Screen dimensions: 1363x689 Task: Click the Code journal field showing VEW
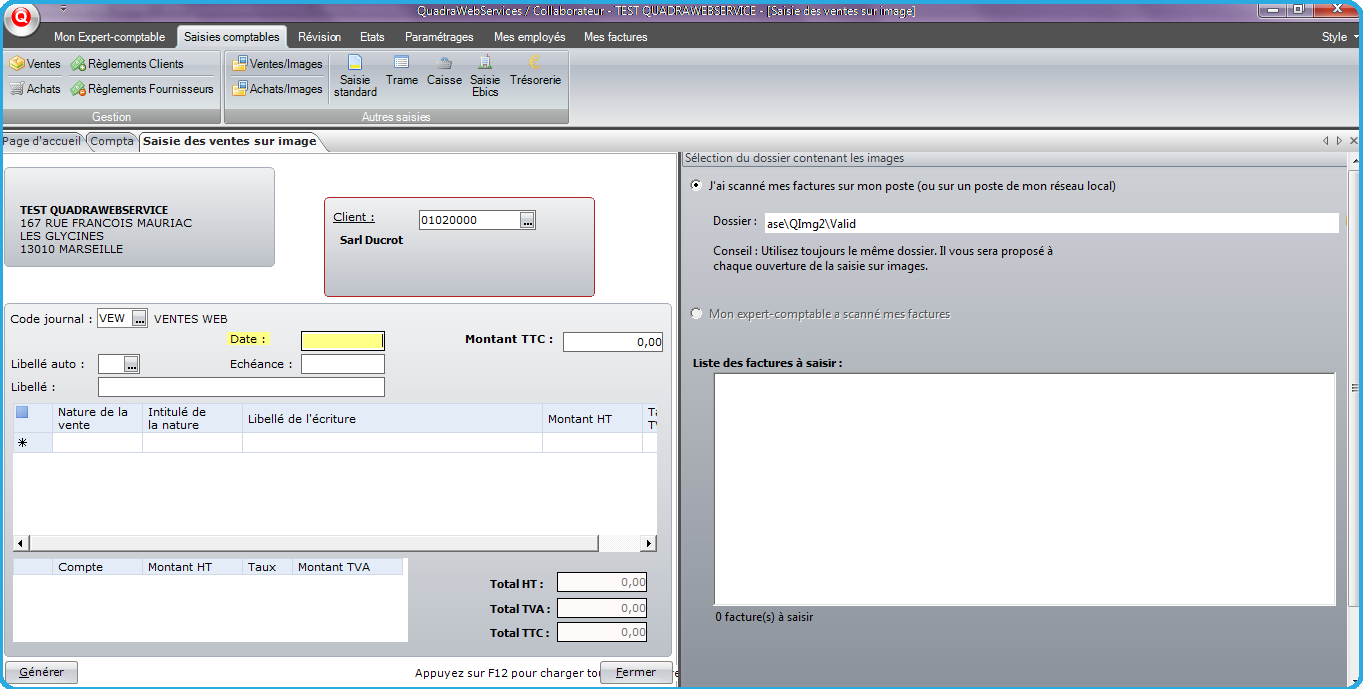click(x=115, y=319)
